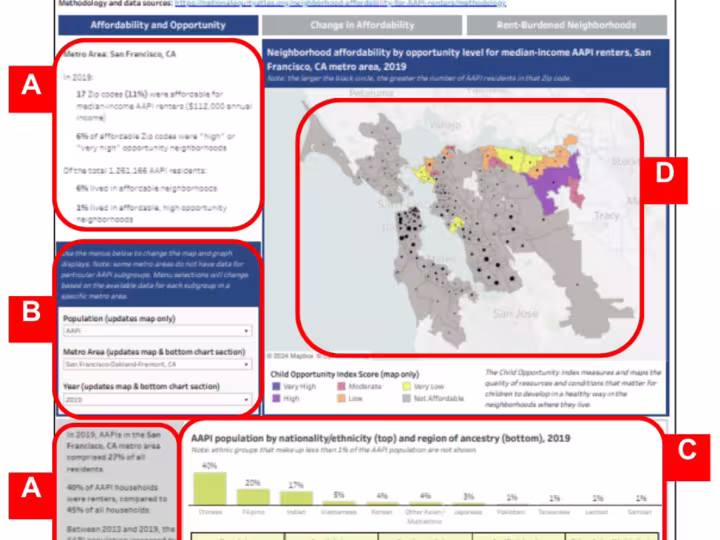The width and height of the screenshot is (720, 540).
Task: Click the Japanese axis label
Action: [x=468, y=512]
